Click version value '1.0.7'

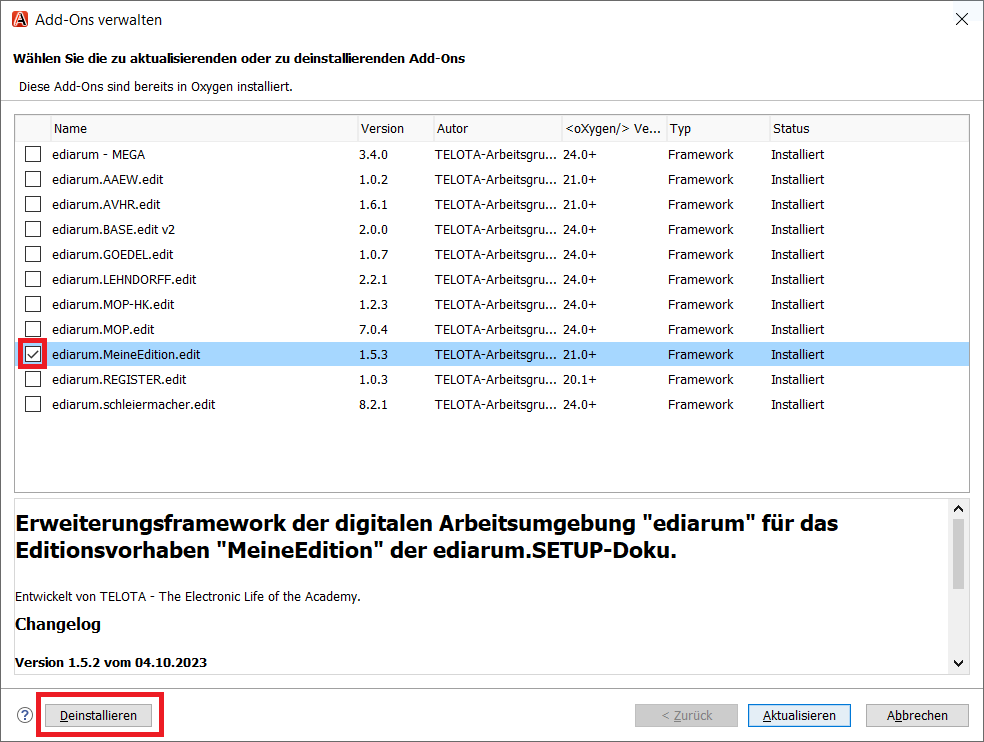373,254
